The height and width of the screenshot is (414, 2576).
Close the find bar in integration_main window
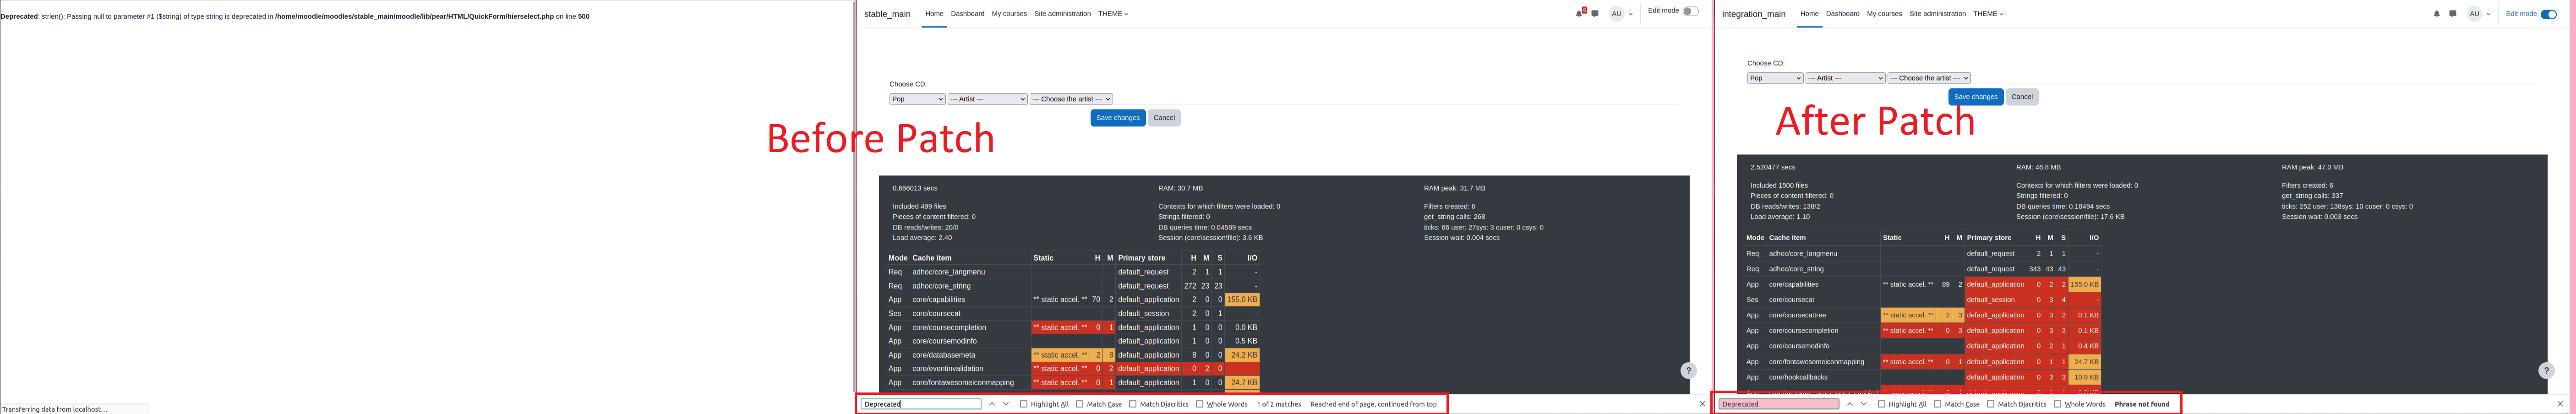2560,404
